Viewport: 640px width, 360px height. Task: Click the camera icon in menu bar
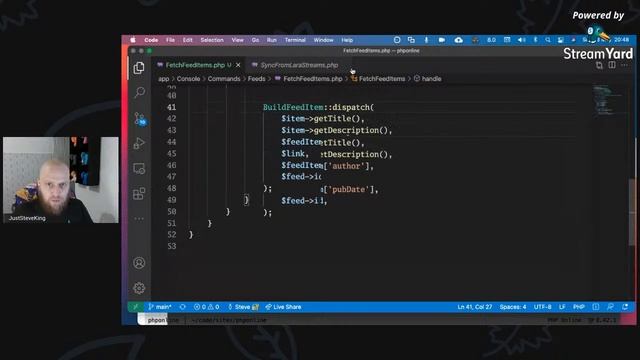pyautogui.click(x=442, y=40)
